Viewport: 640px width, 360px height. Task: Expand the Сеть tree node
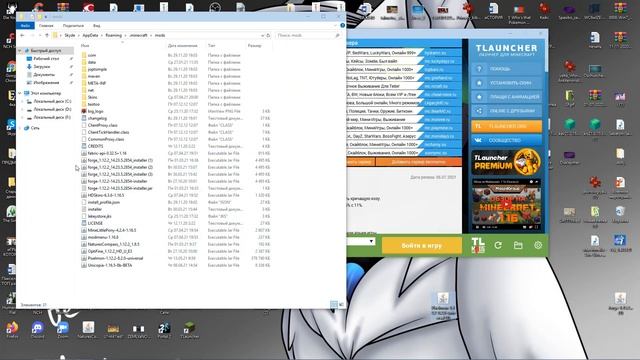click(20, 128)
